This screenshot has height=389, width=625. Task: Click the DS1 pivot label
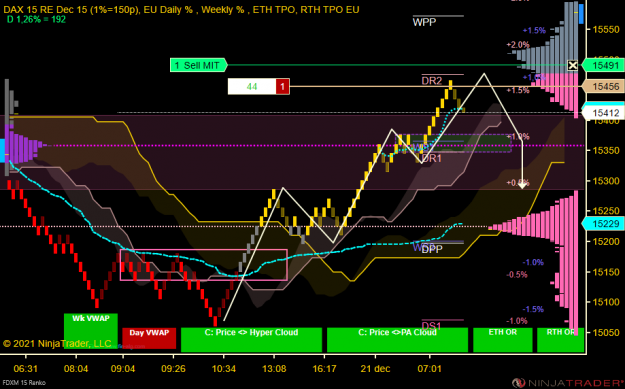432,326
